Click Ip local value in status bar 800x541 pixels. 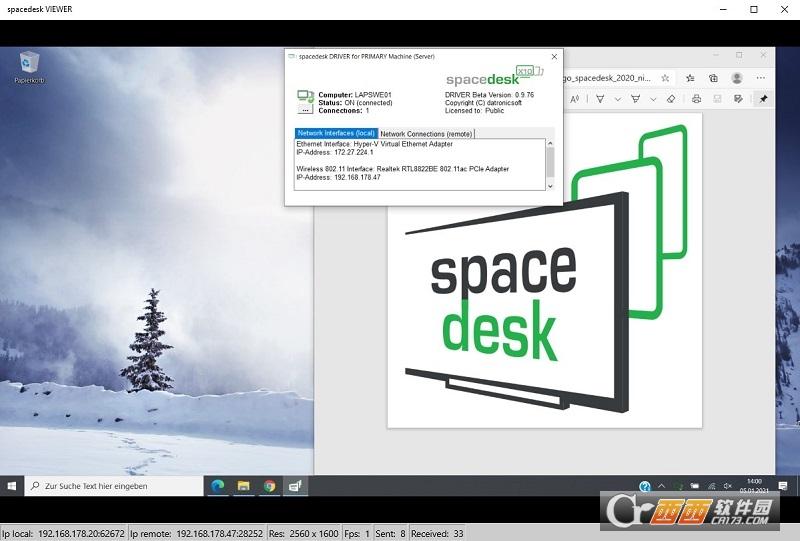point(81,533)
